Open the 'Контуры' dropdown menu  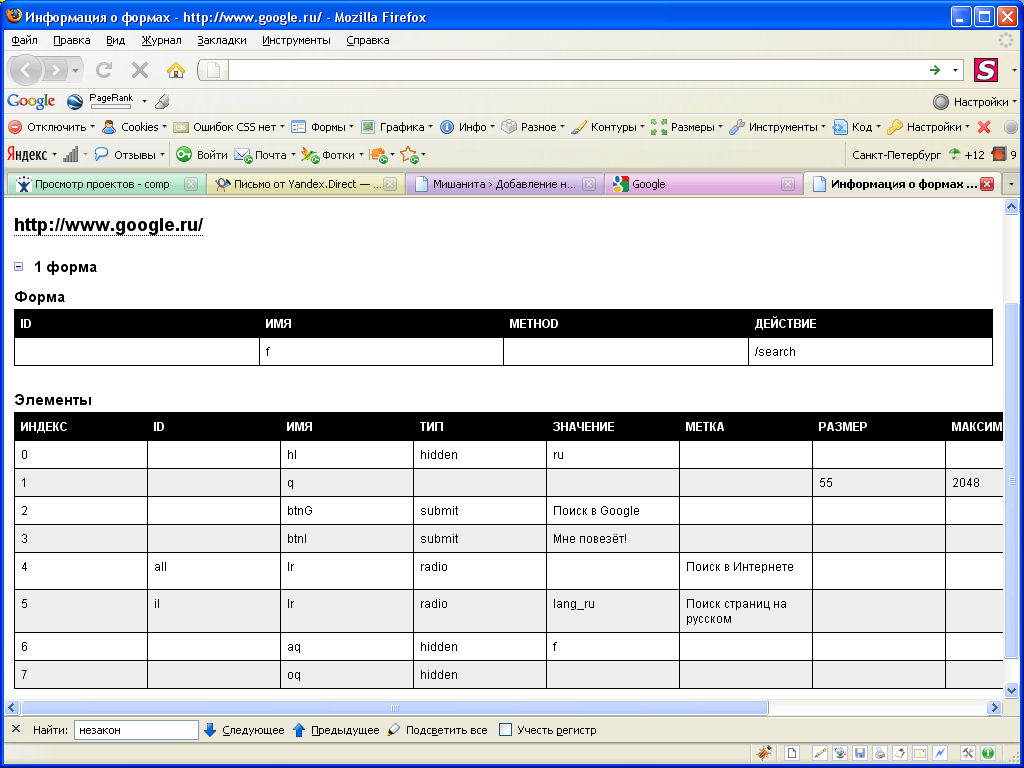tap(607, 127)
